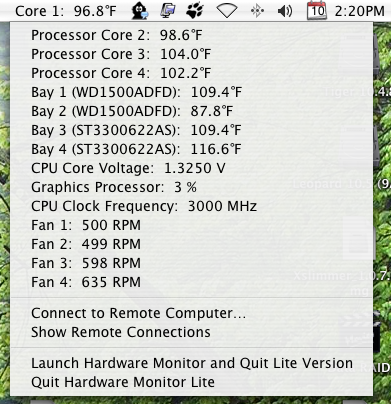
Task: Select Fan 1: 500 RPM entry
Action: pyautogui.click(x=191, y=225)
